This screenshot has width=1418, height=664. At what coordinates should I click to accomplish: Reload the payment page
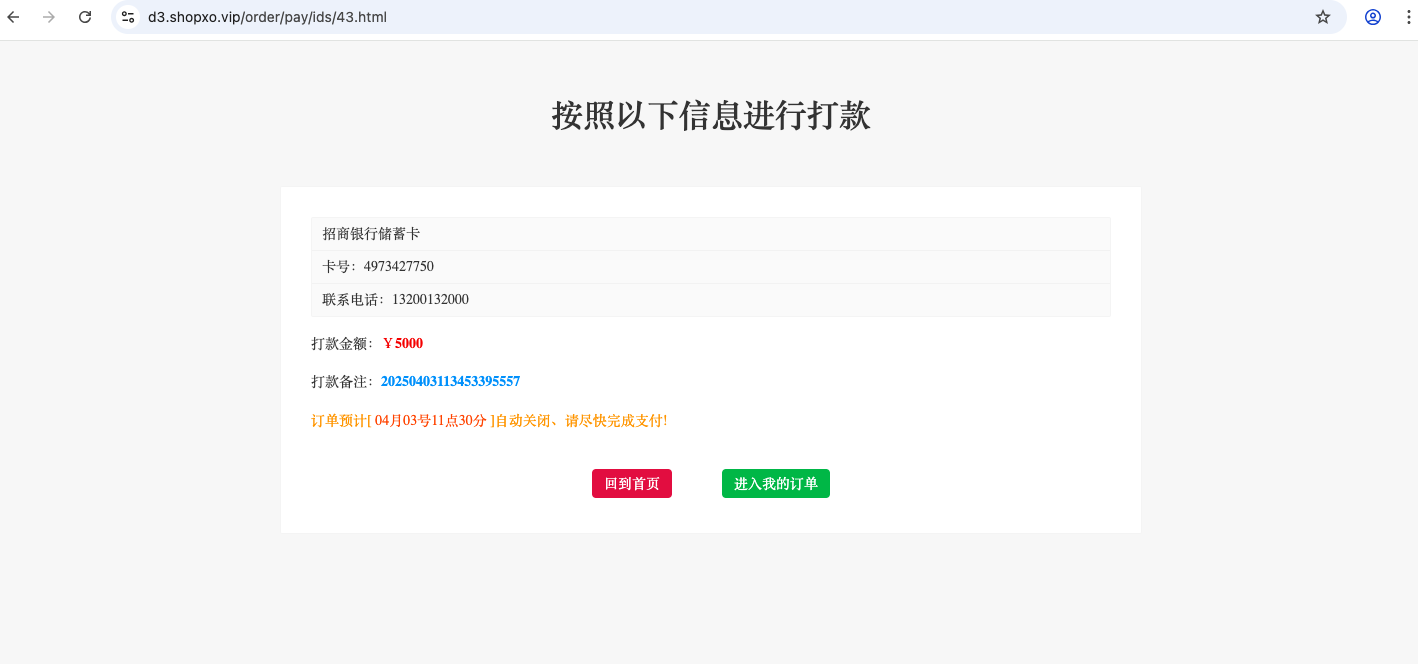pos(85,17)
